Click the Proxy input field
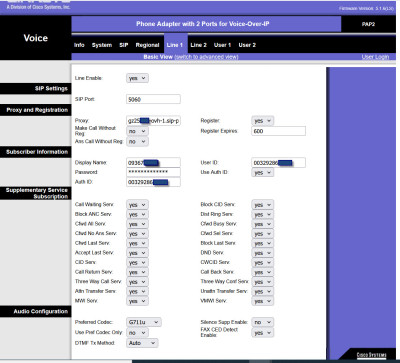Viewport: 400px width, 363px height. click(153, 121)
